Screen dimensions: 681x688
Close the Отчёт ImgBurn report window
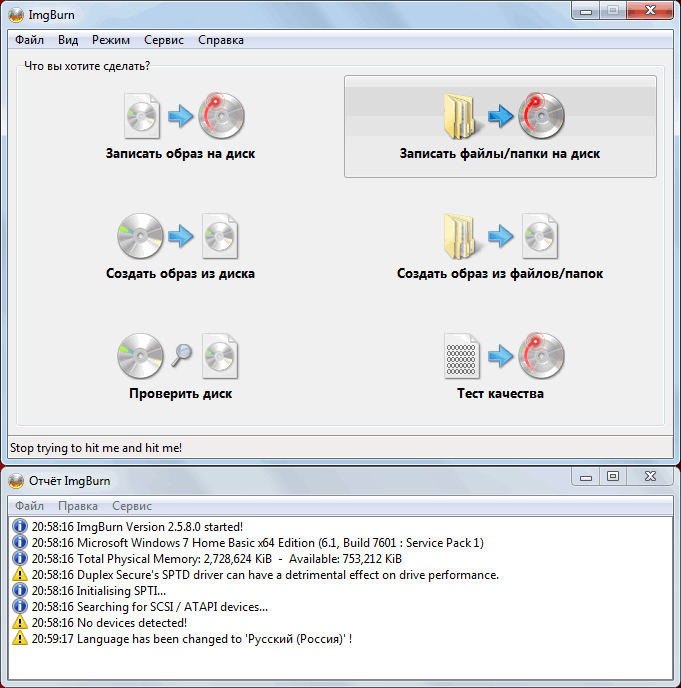coord(650,477)
